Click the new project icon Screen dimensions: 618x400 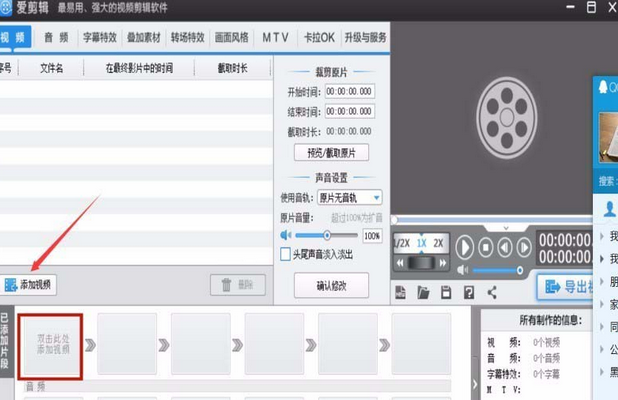[400, 292]
